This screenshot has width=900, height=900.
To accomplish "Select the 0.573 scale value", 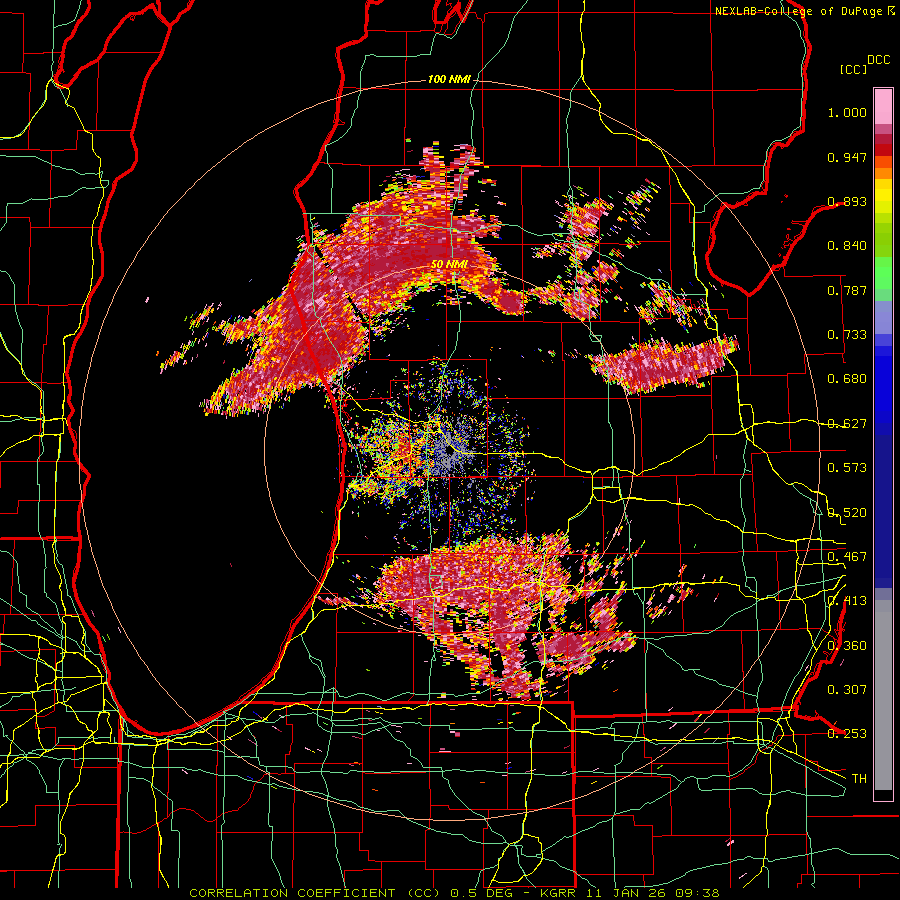I will click(847, 467).
